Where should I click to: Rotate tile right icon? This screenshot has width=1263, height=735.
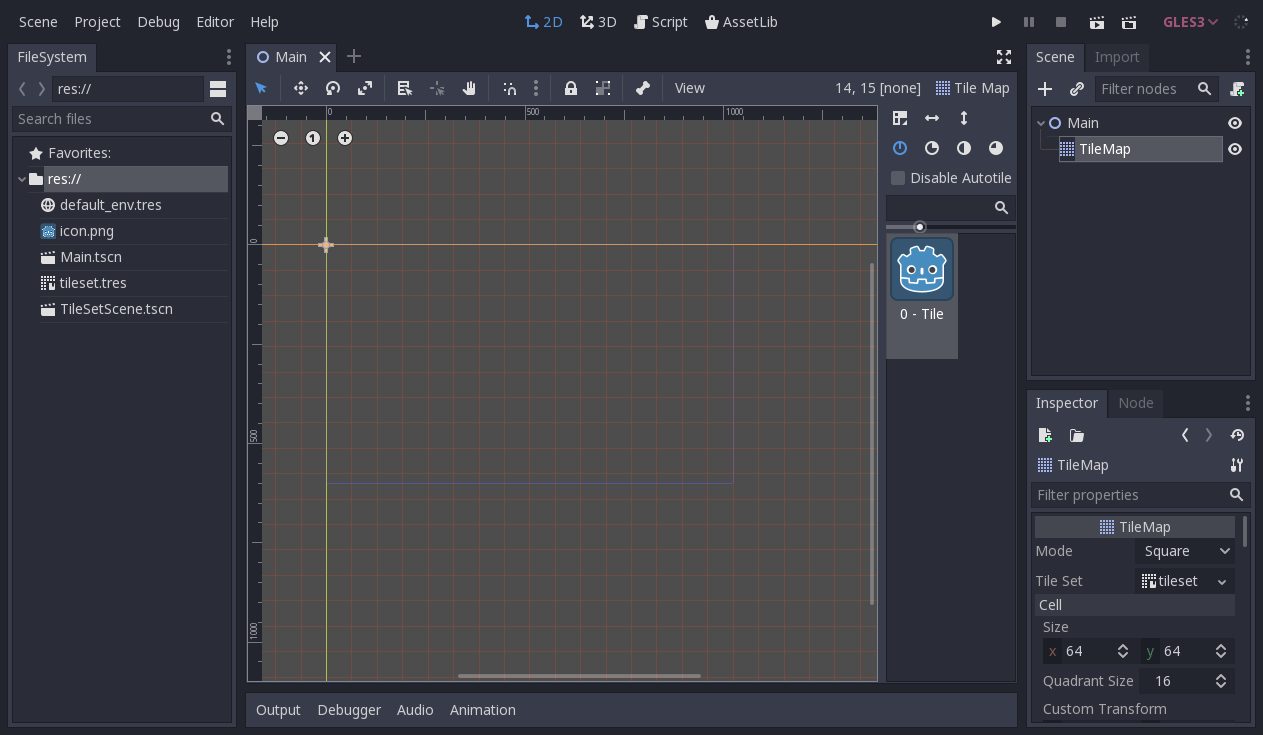click(932, 148)
